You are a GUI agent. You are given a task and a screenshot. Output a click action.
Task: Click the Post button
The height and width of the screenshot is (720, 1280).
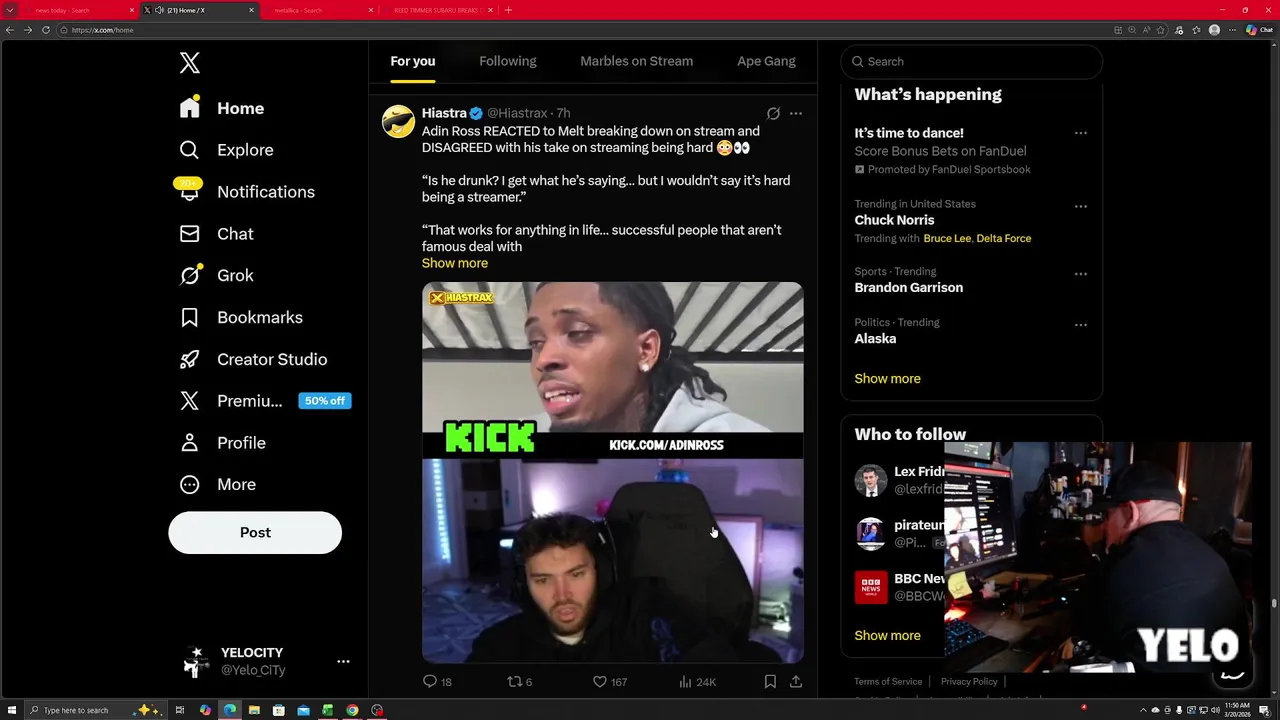coord(255,533)
